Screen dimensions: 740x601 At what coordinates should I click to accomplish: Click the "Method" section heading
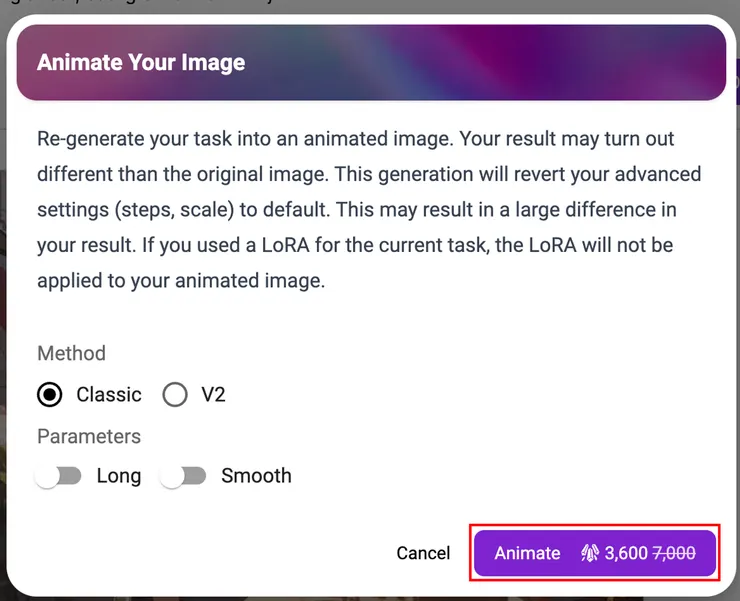pyautogui.click(x=71, y=353)
